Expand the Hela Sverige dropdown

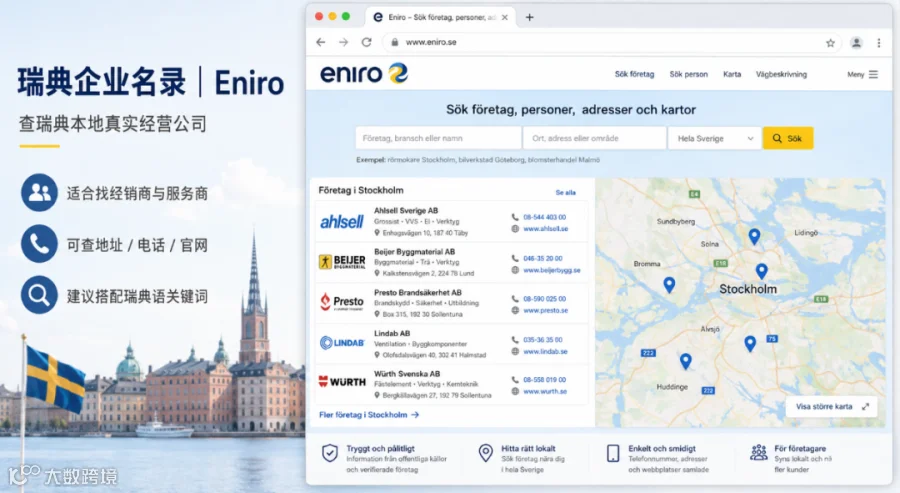[x=715, y=138]
